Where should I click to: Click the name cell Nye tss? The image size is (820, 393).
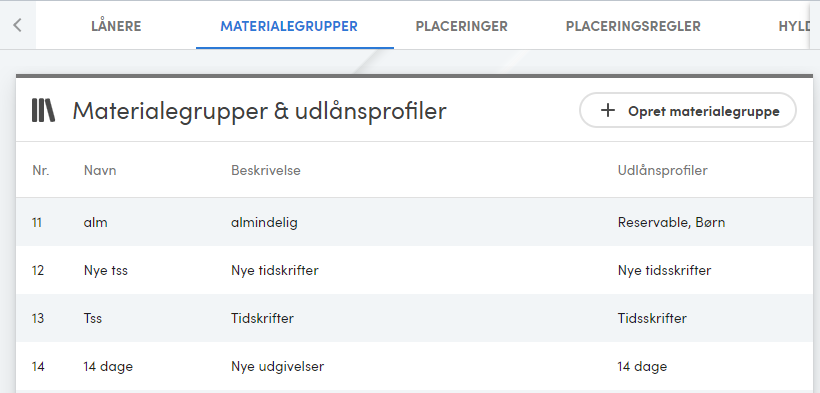106,271
